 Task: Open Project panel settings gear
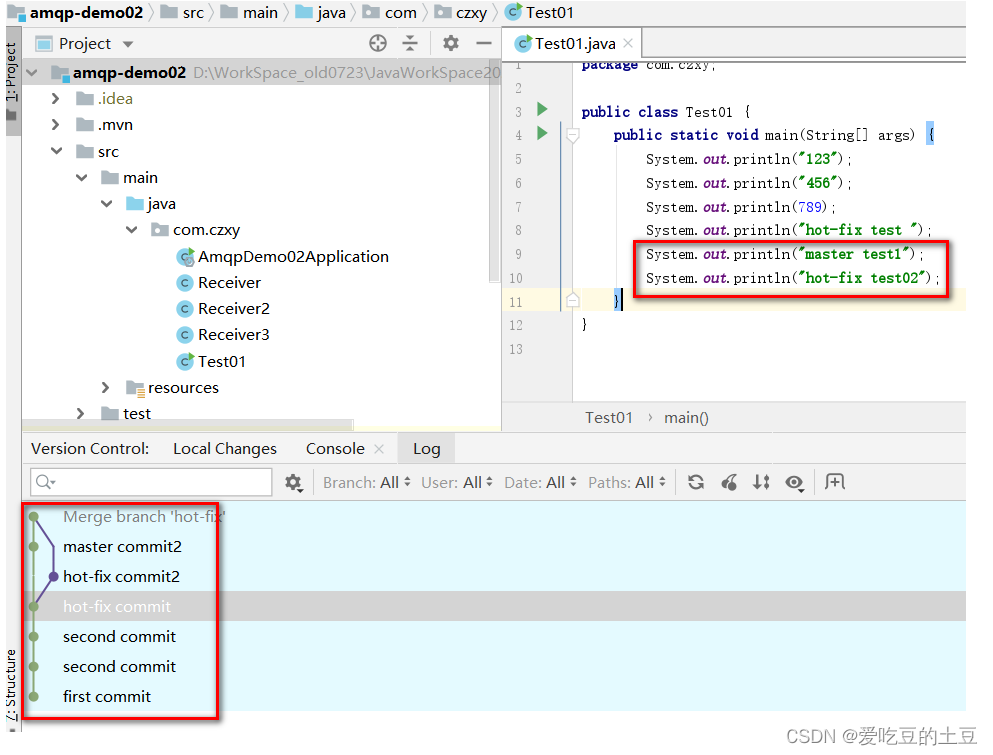tap(450, 43)
